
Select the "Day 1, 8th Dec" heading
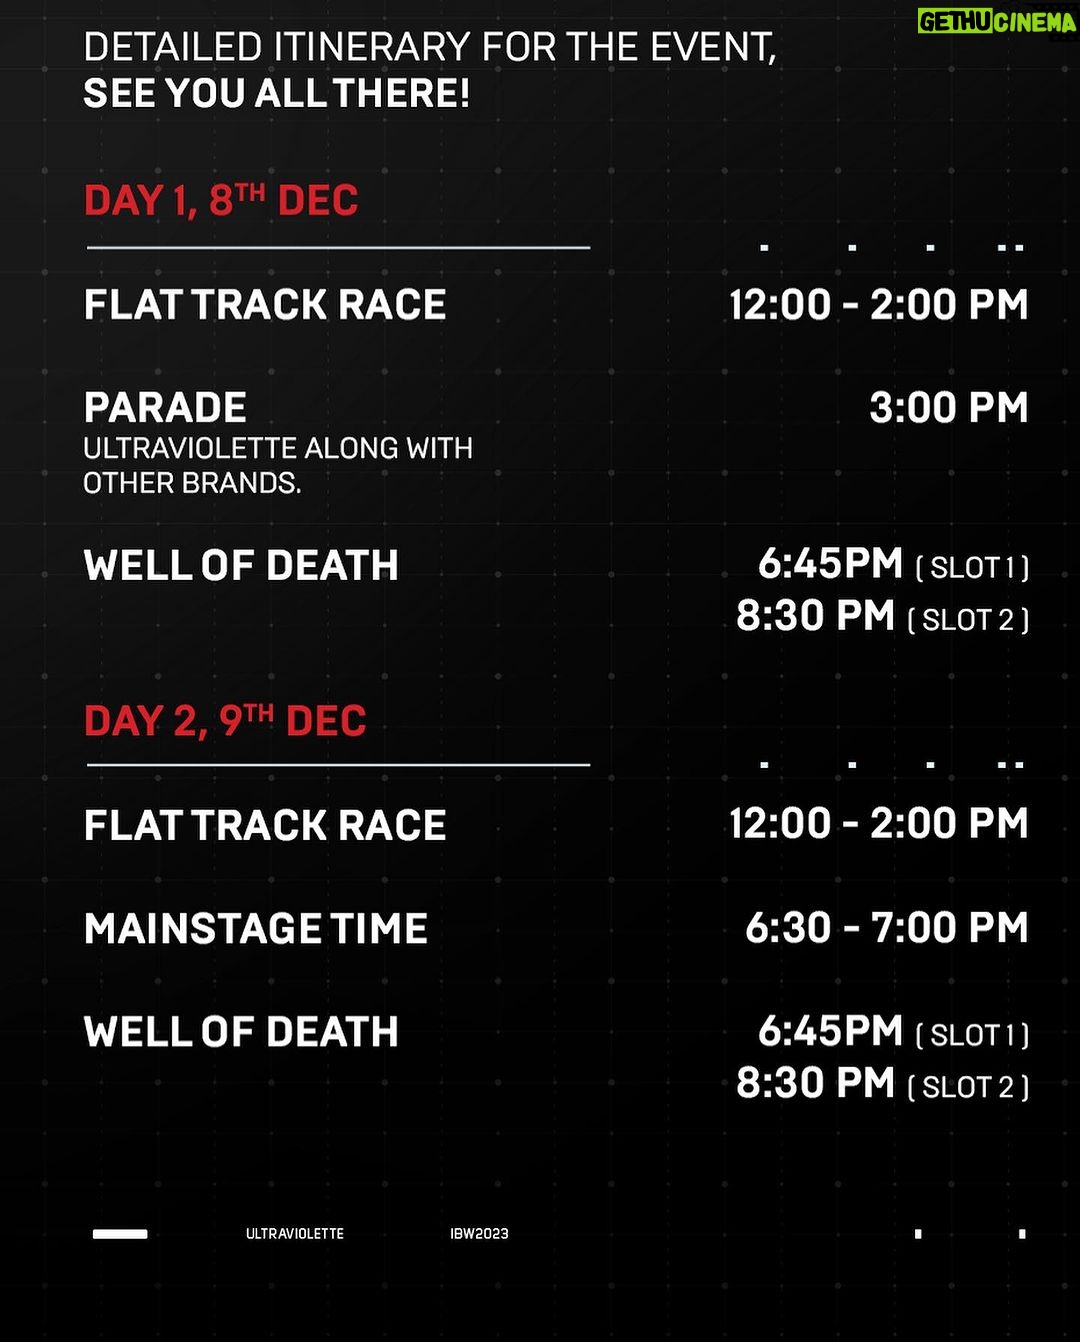[221, 200]
